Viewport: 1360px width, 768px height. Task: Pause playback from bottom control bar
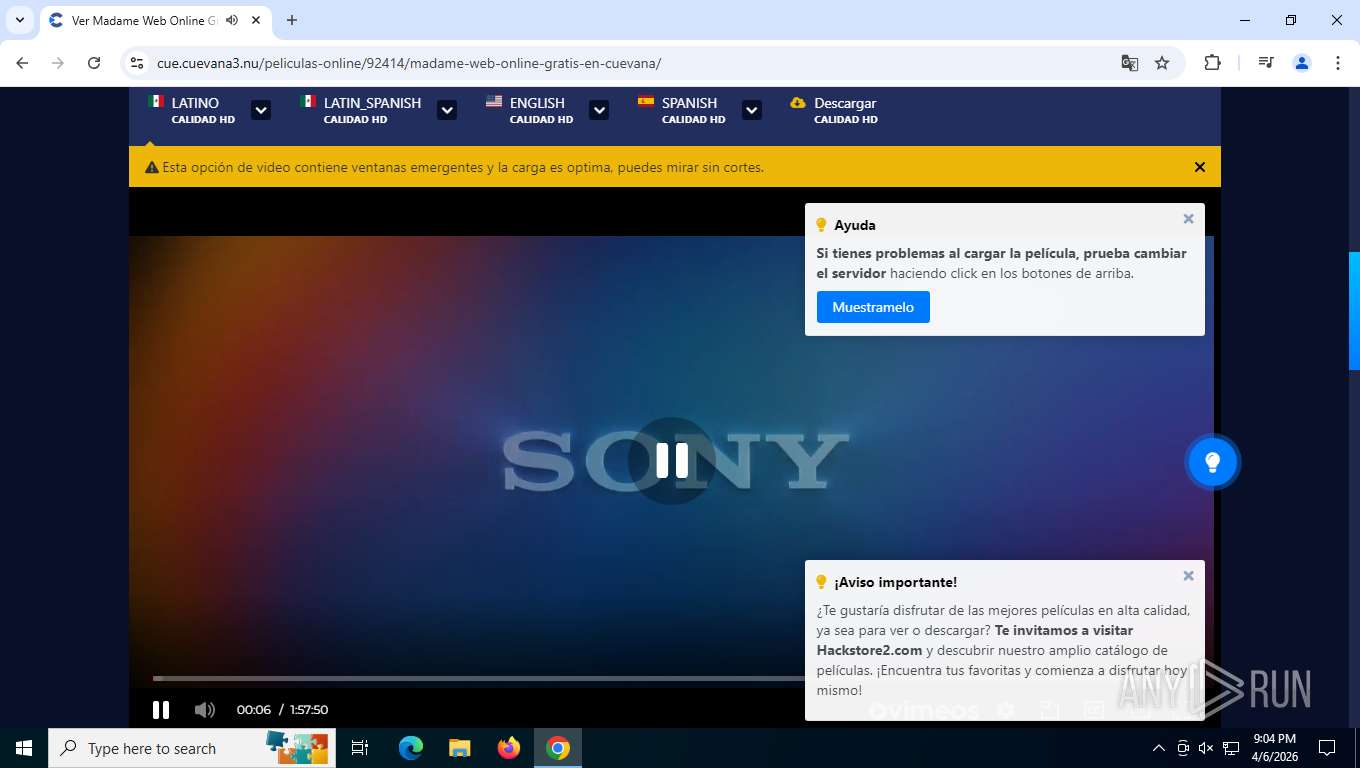pos(160,710)
